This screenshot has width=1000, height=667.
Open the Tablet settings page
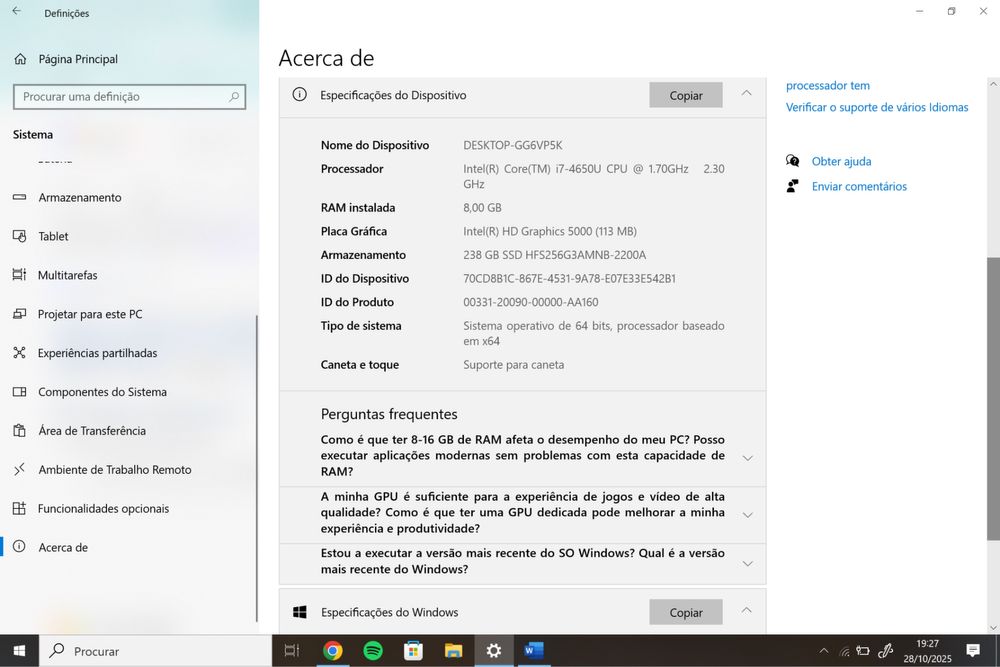pyautogui.click(x=128, y=236)
